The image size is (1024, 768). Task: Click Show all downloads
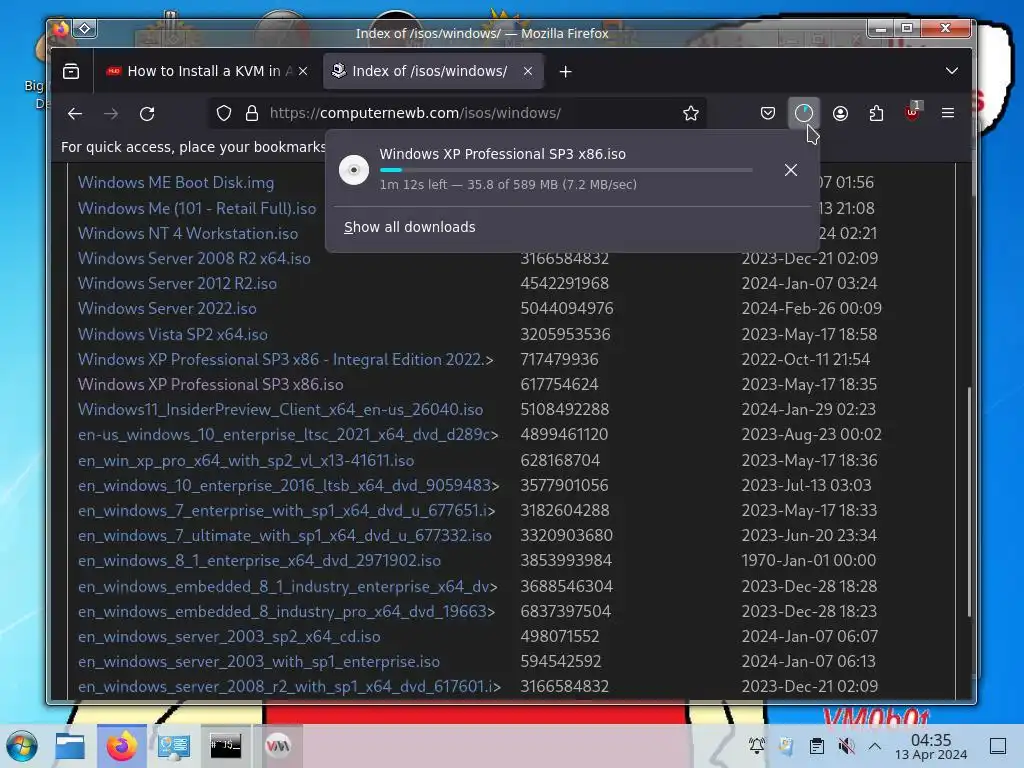point(409,227)
